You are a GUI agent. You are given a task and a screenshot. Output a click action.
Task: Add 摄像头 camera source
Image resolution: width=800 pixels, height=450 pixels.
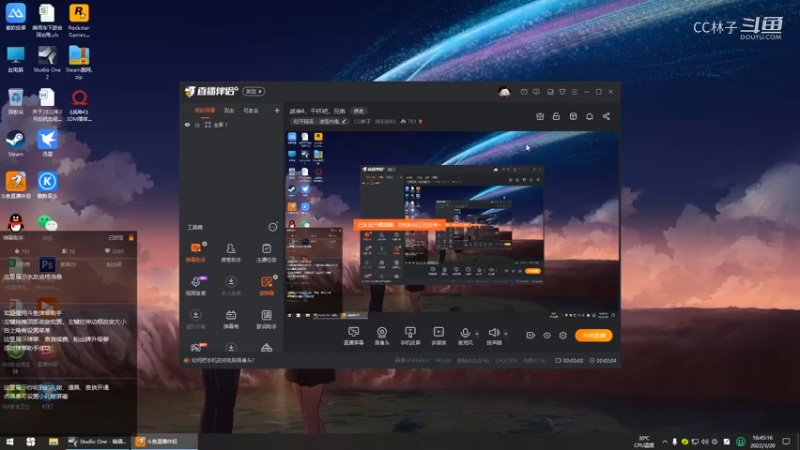pyautogui.click(x=382, y=336)
